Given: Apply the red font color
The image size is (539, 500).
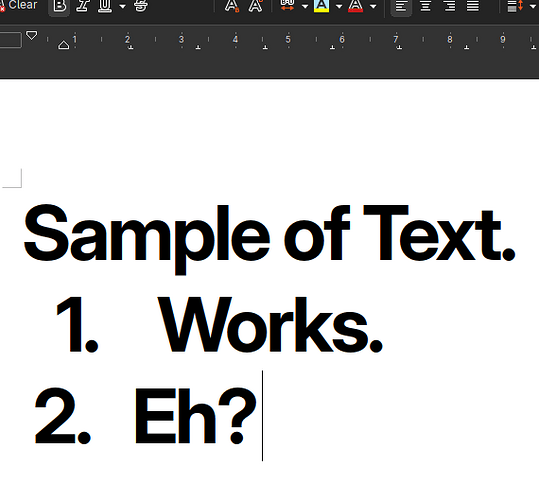Looking at the screenshot, I should [355, 6].
